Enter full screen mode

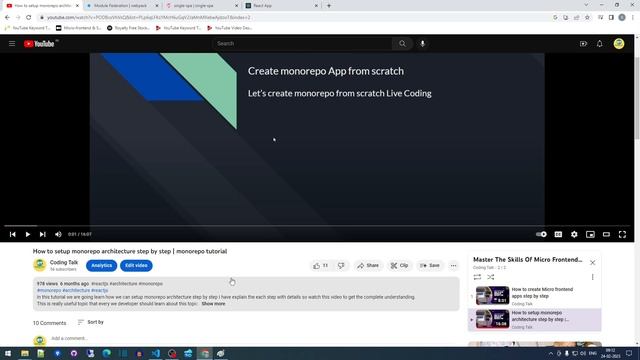pos(622,234)
